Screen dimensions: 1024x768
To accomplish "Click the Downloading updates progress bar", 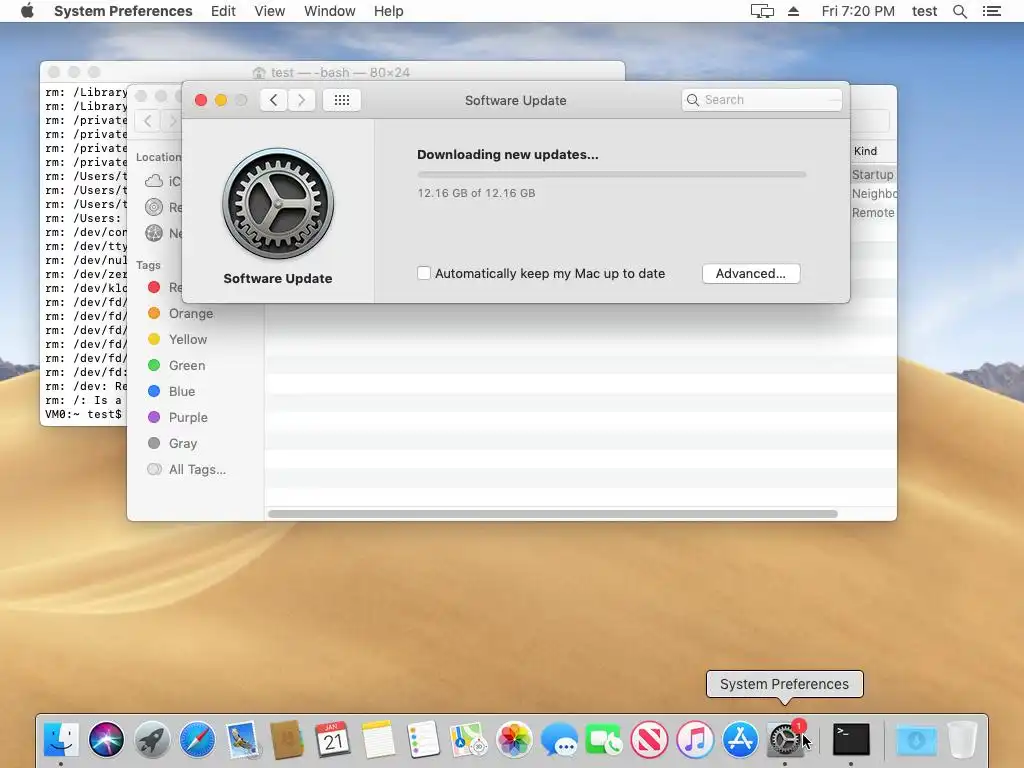I will (612, 174).
